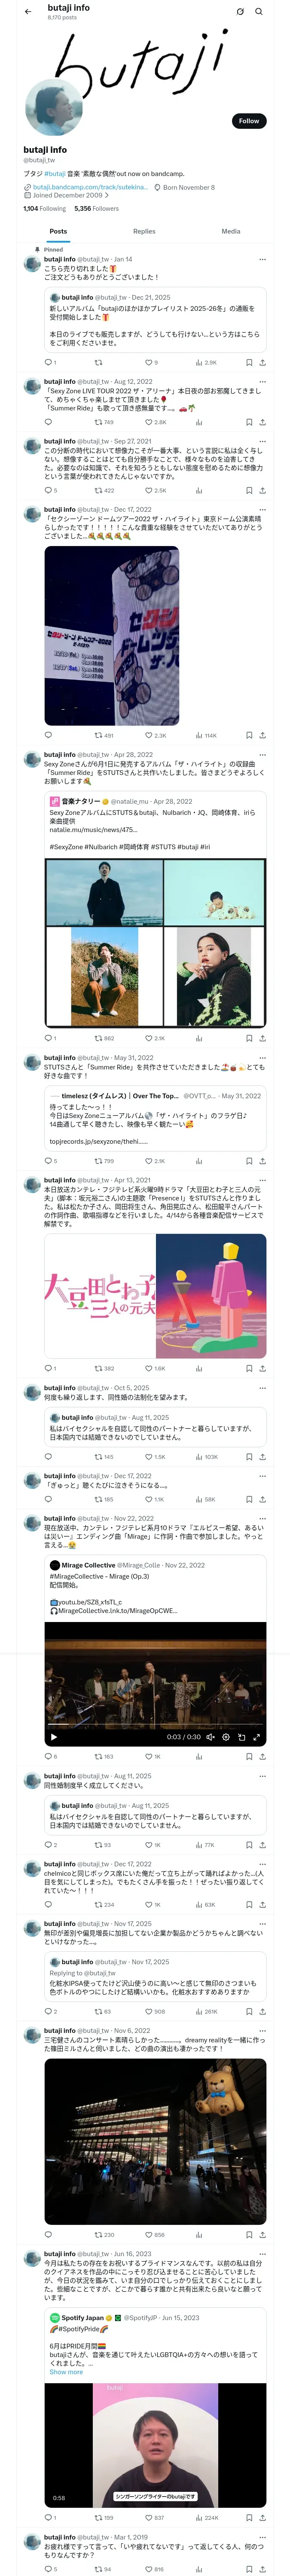This screenshot has width=290, height=2576.
Task: Open the search icon in header
Action: 259,12
